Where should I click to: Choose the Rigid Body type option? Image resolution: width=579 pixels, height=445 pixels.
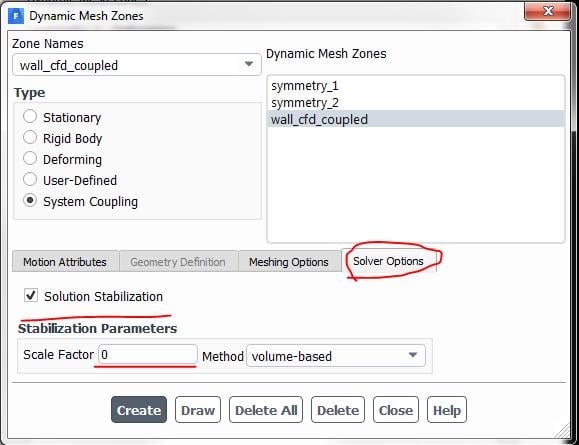click(30, 138)
